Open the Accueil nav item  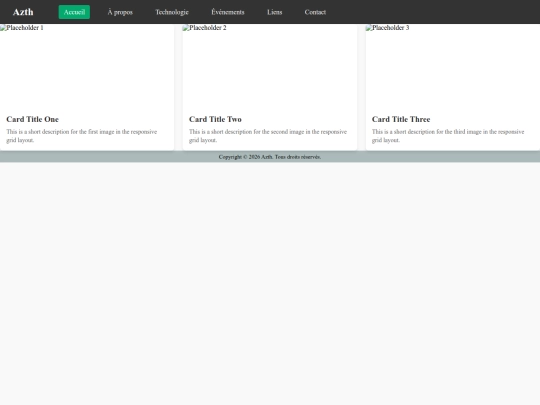coord(74,12)
